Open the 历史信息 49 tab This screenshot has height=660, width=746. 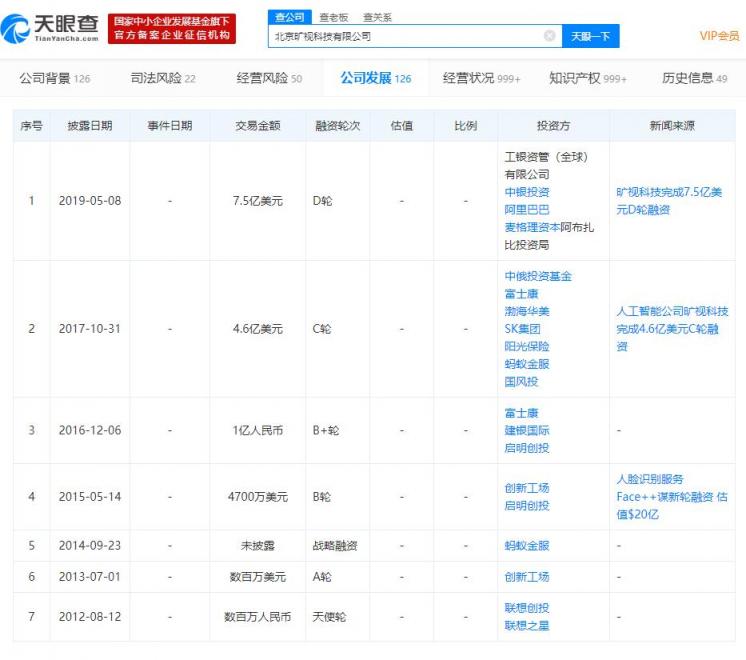pyautogui.click(x=695, y=78)
